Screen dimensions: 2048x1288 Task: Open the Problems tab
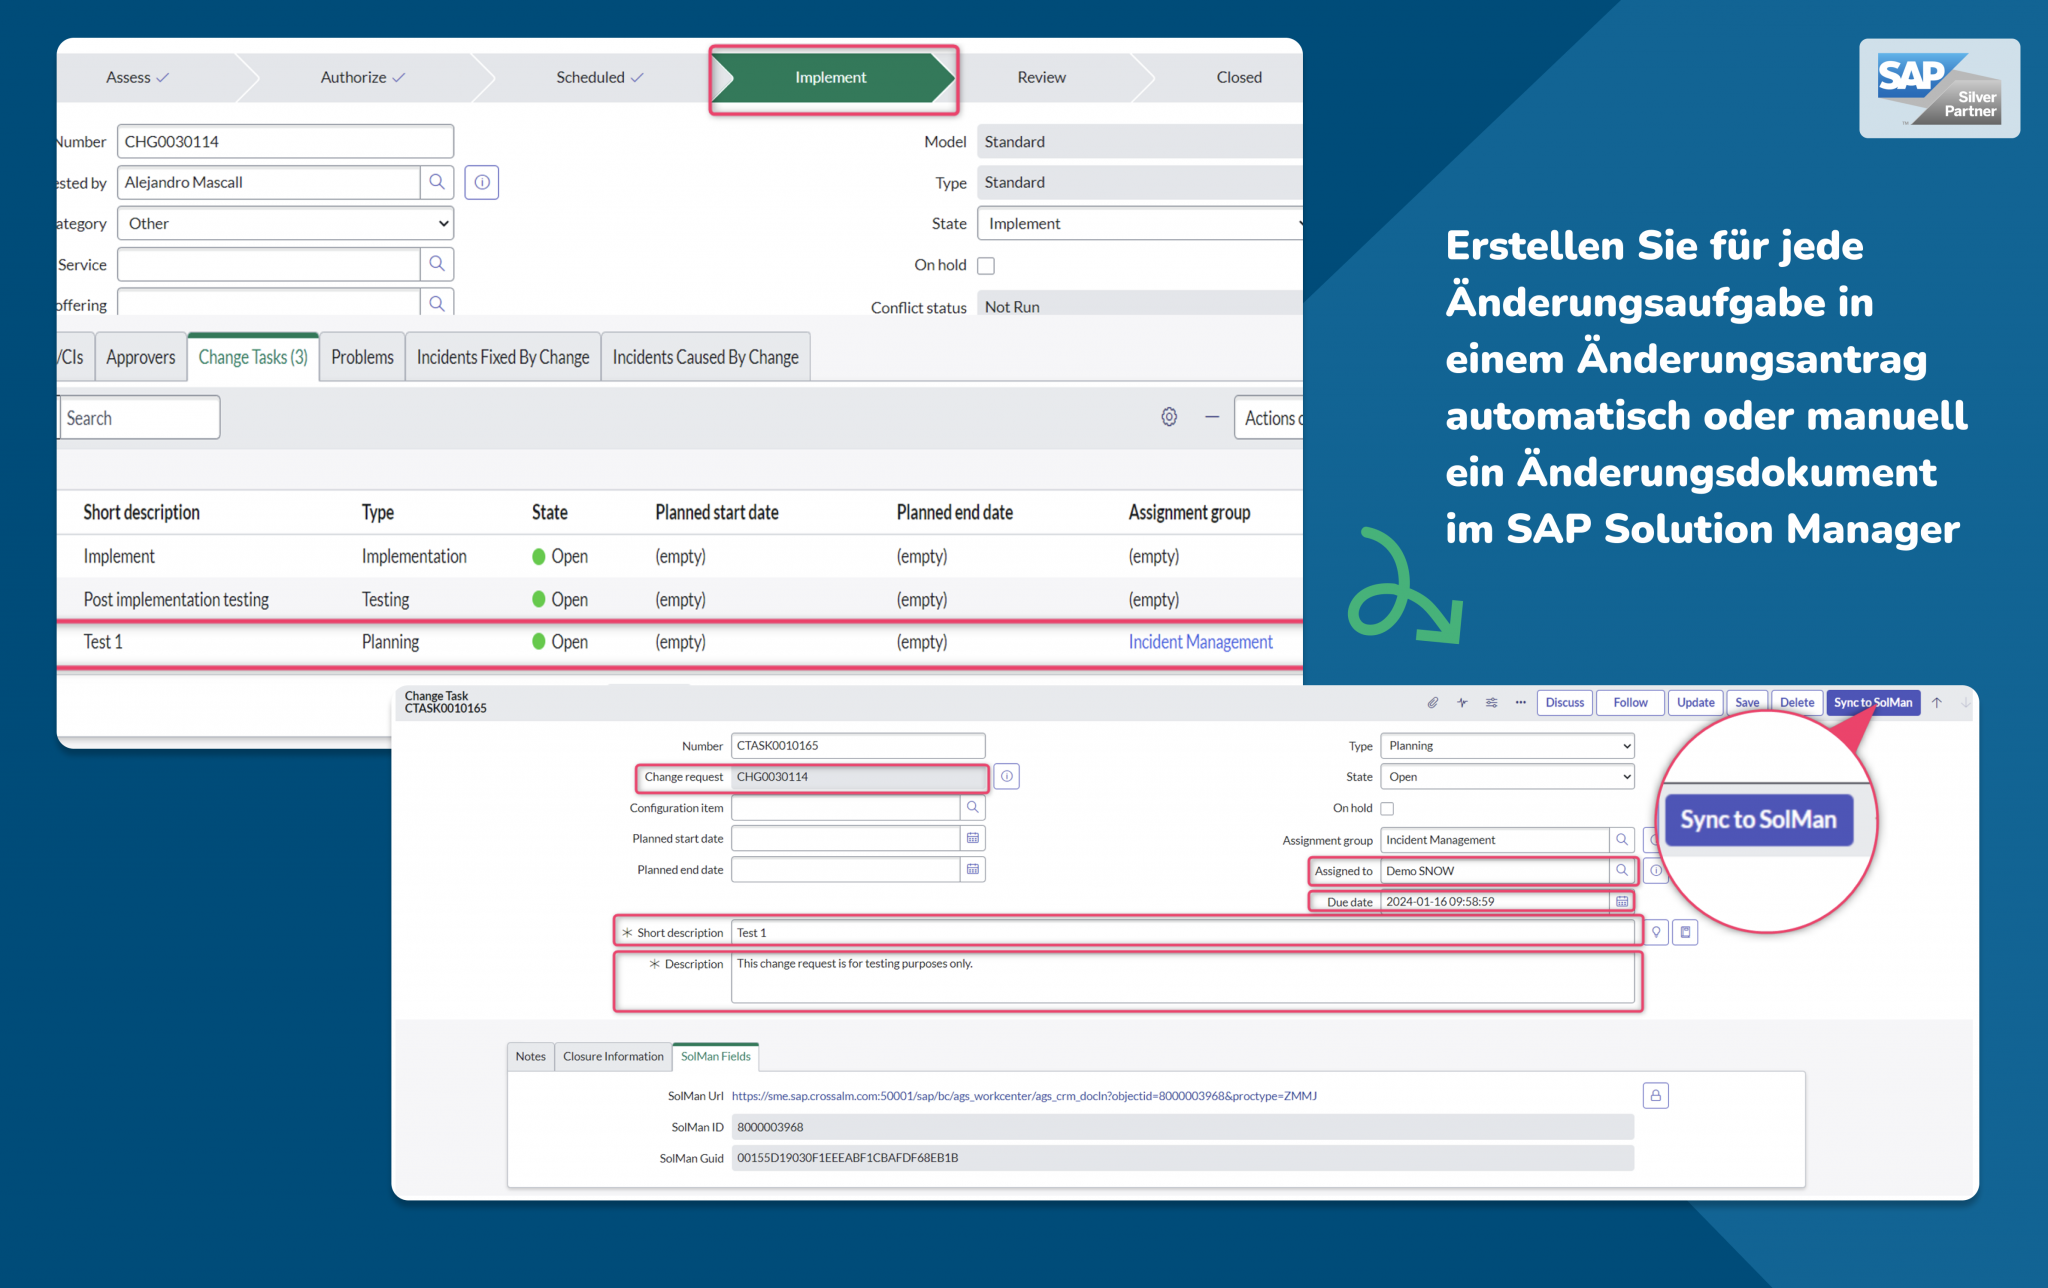point(362,357)
